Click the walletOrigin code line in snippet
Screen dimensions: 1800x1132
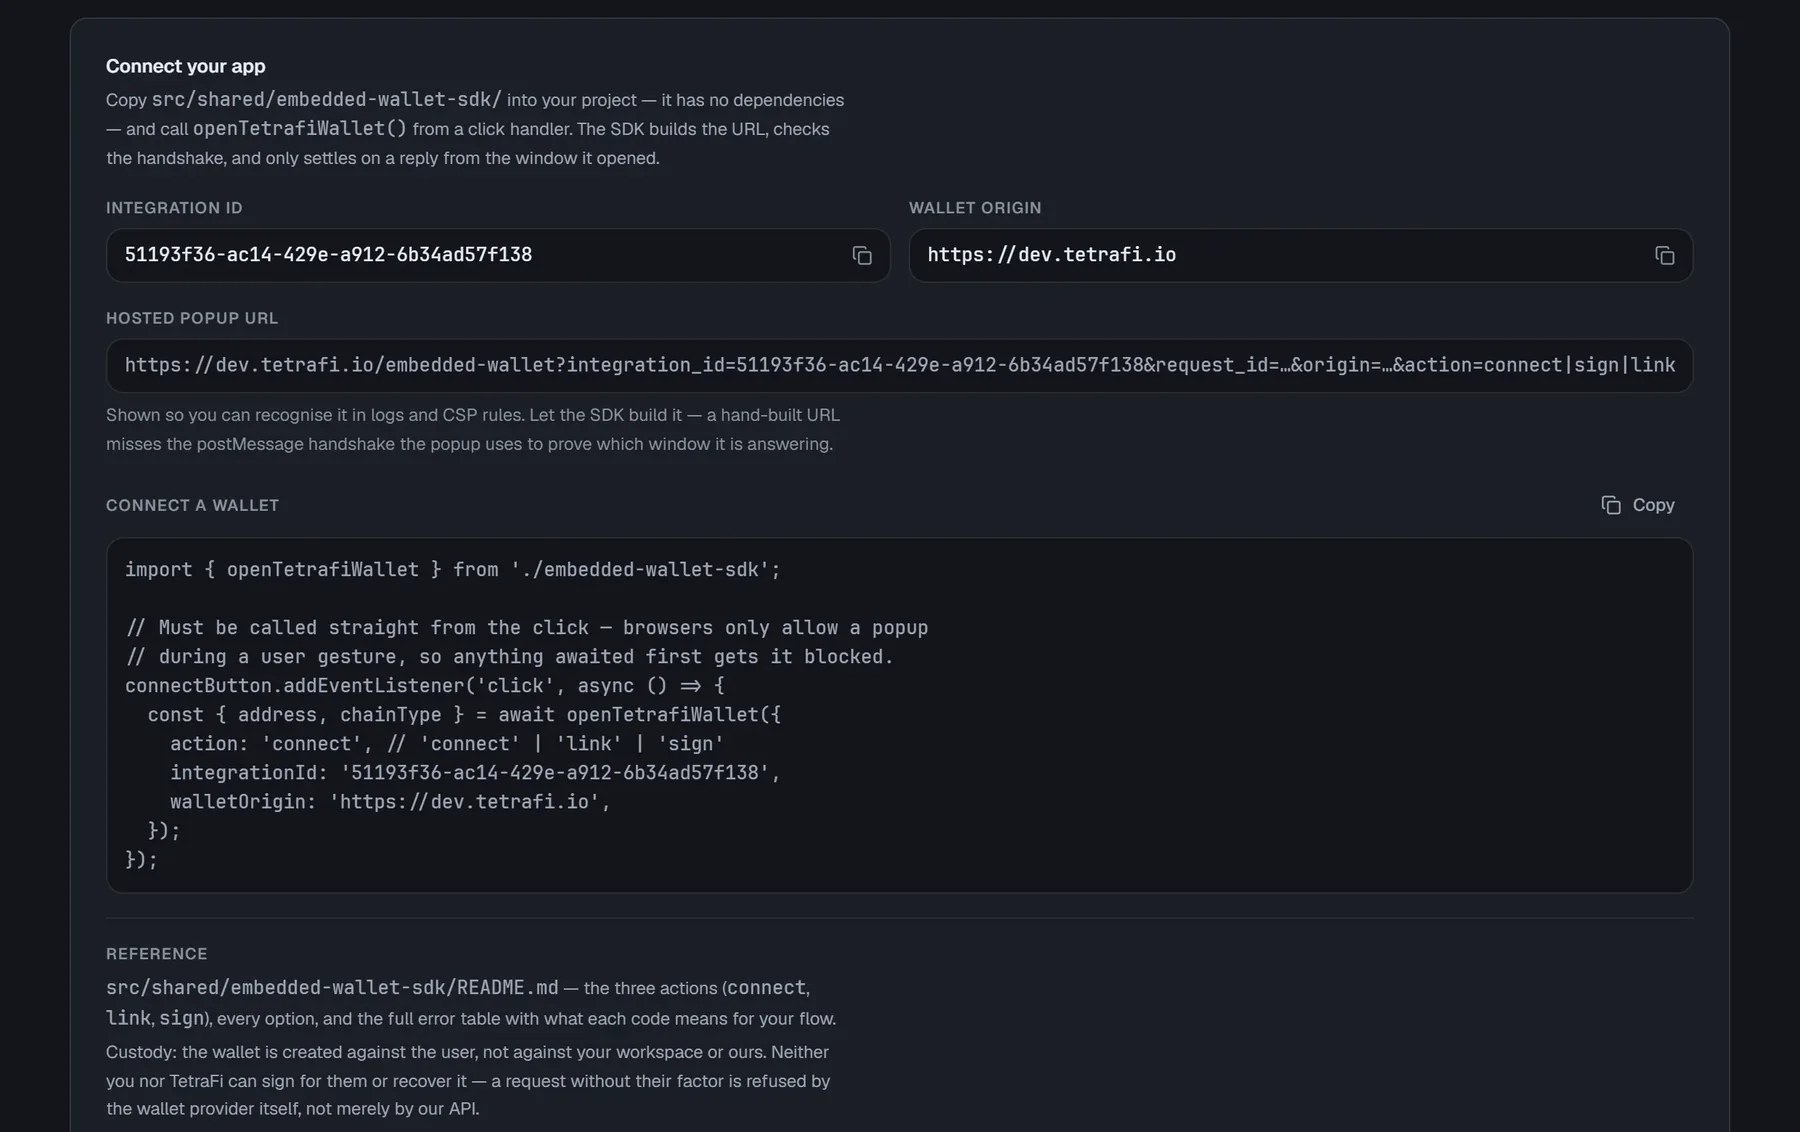pos(390,802)
